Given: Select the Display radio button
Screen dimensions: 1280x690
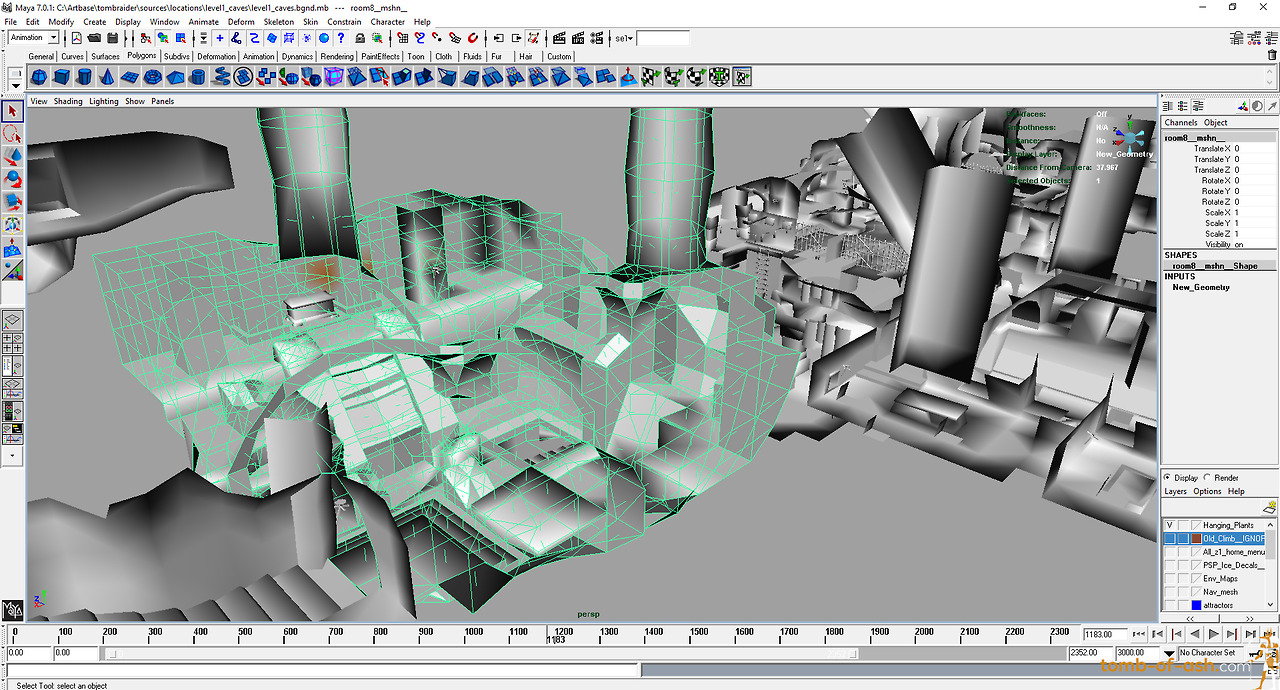Looking at the screenshot, I should pyautogui.click(x=1169, y=478).
